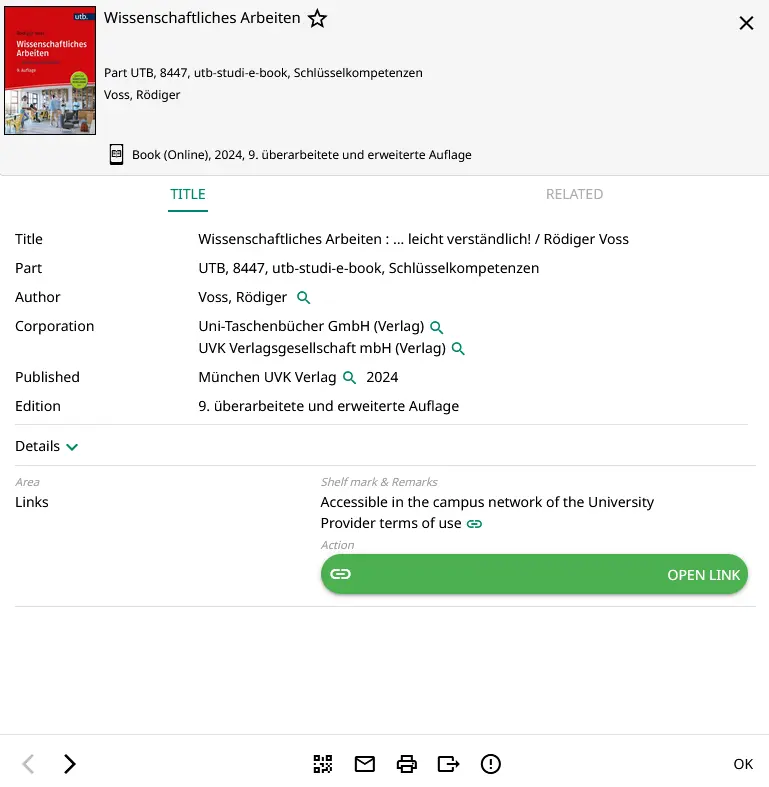Confirm with the OK button
This screenshot has height=787, width=769.
[743, 764]
